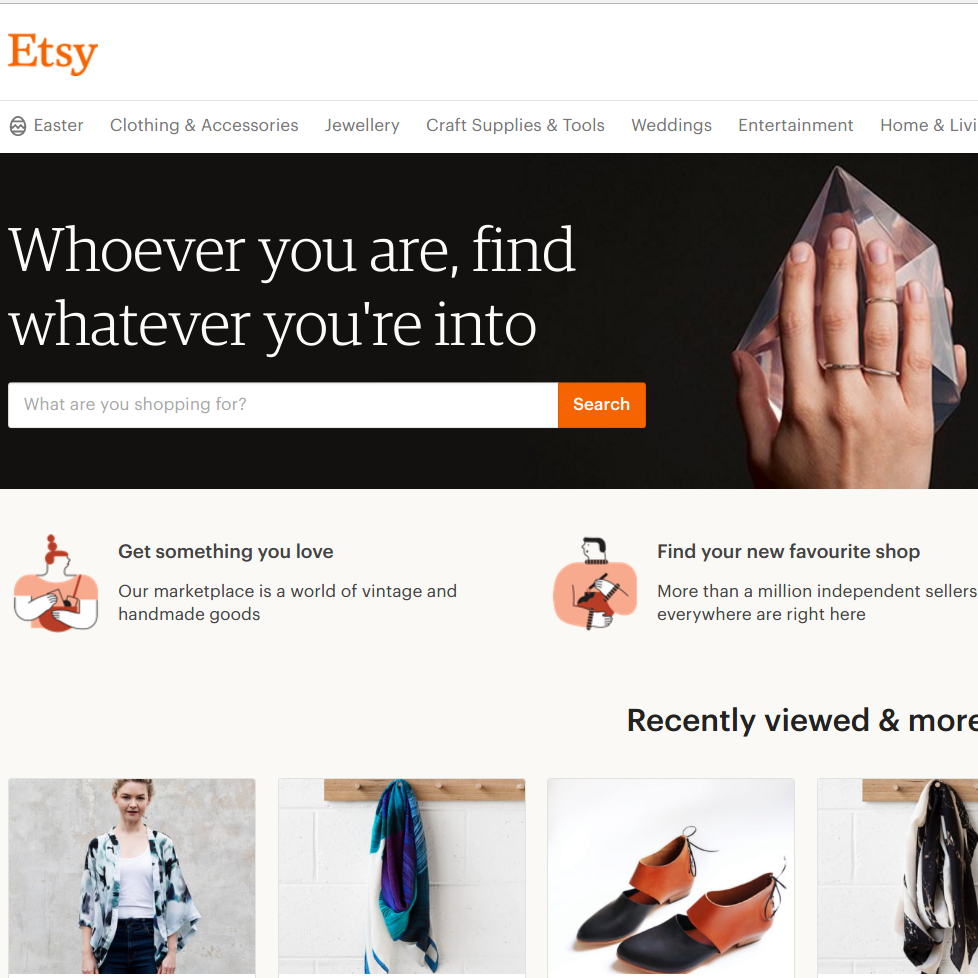This screenshot has width=978, height=978.
Task: Open the orange and black shoes listing
Action: coord(671,878)
